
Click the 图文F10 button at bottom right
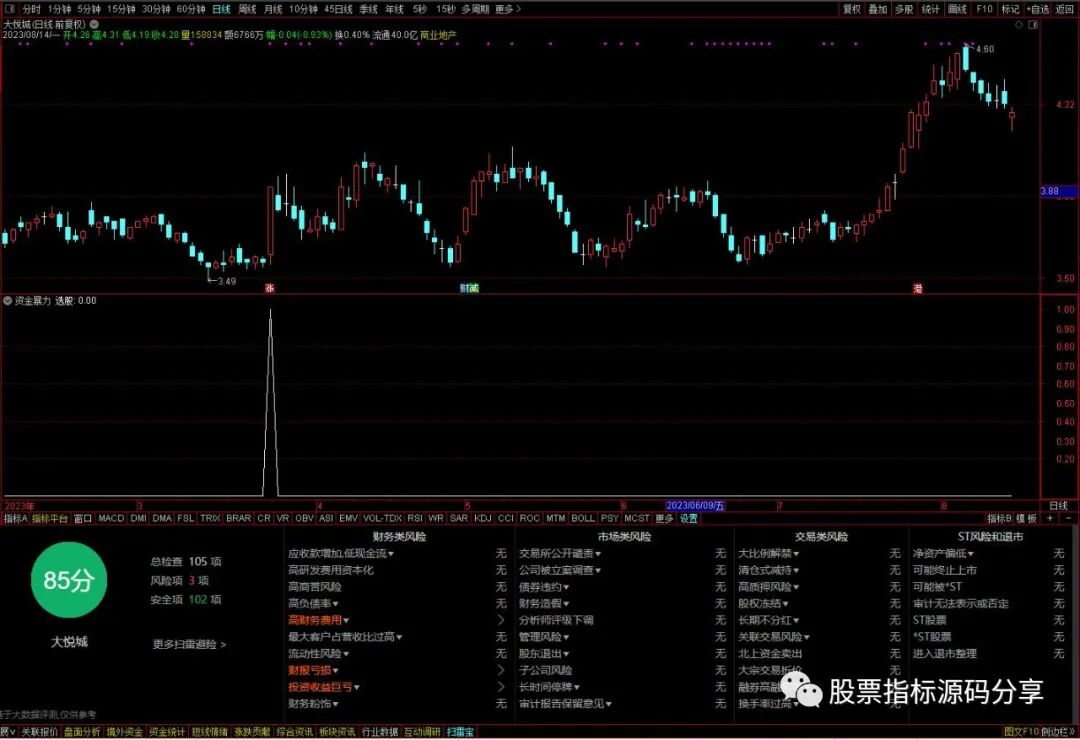click(1021, 732)
